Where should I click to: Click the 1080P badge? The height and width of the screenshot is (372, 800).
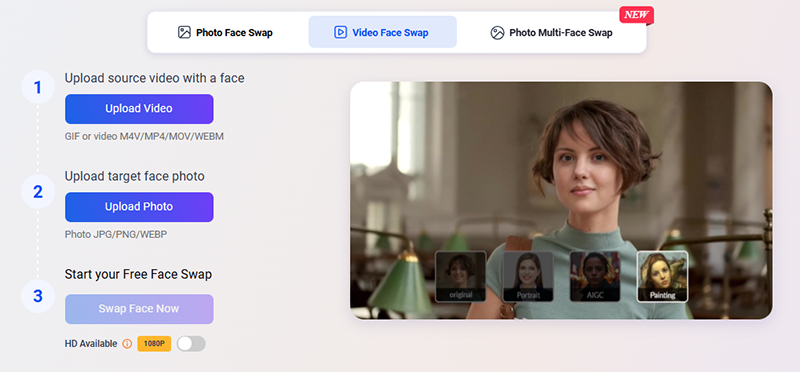pyautogui.click(x=154, y=344)
